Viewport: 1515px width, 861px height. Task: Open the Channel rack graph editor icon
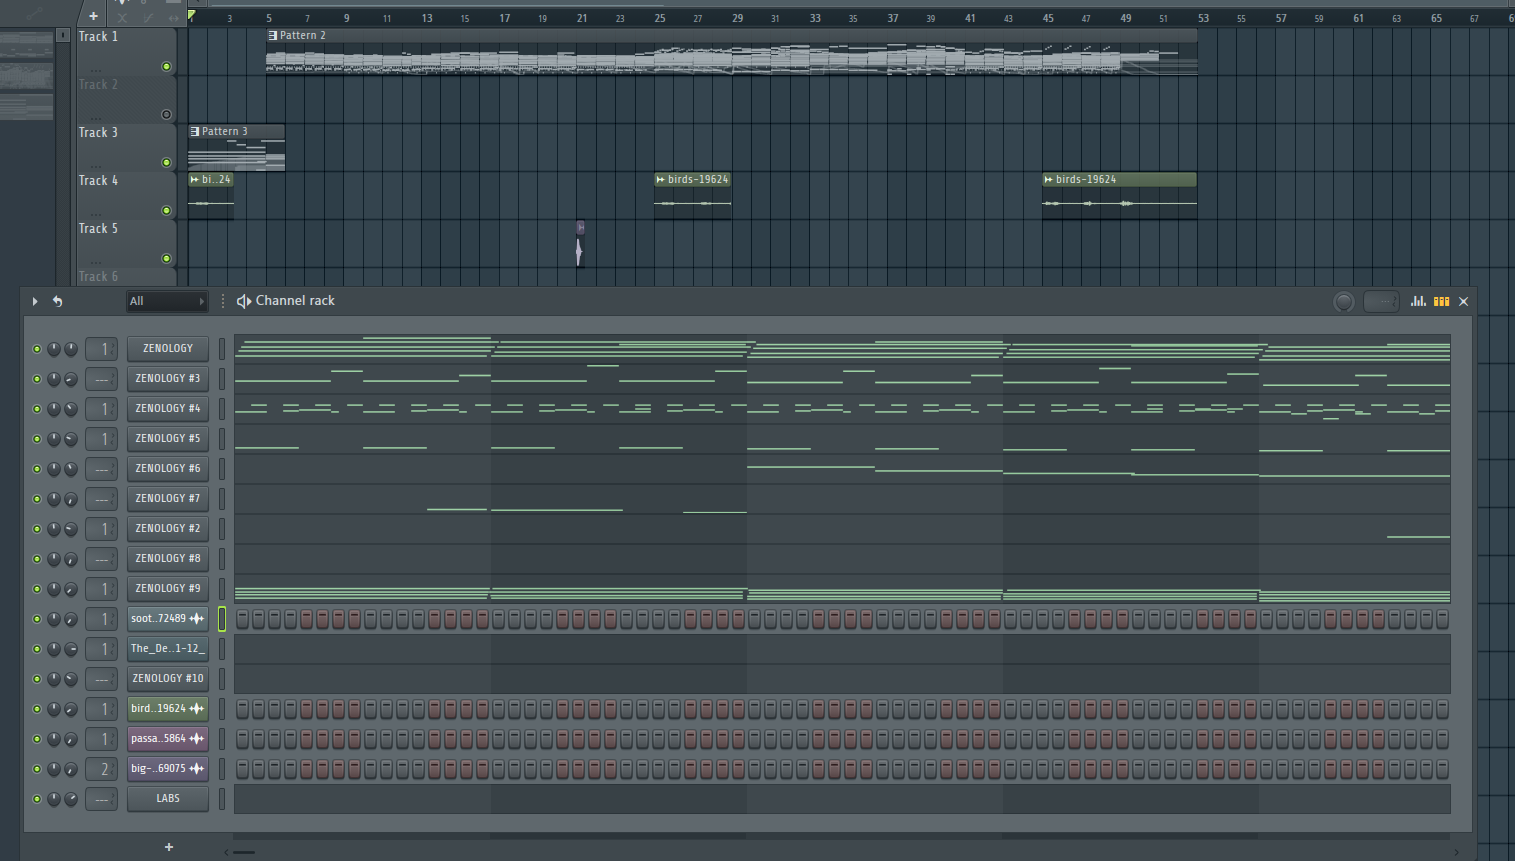coord(1418,301)
